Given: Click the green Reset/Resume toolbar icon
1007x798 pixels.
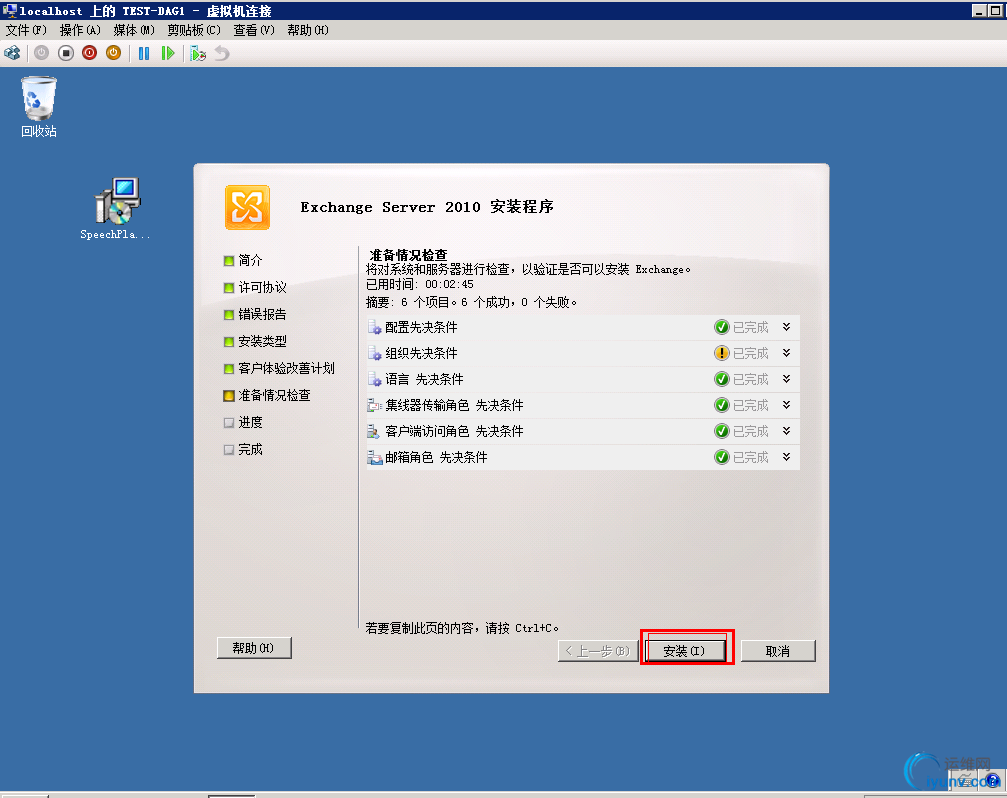Looking at the screenshot, I should 168,53.
